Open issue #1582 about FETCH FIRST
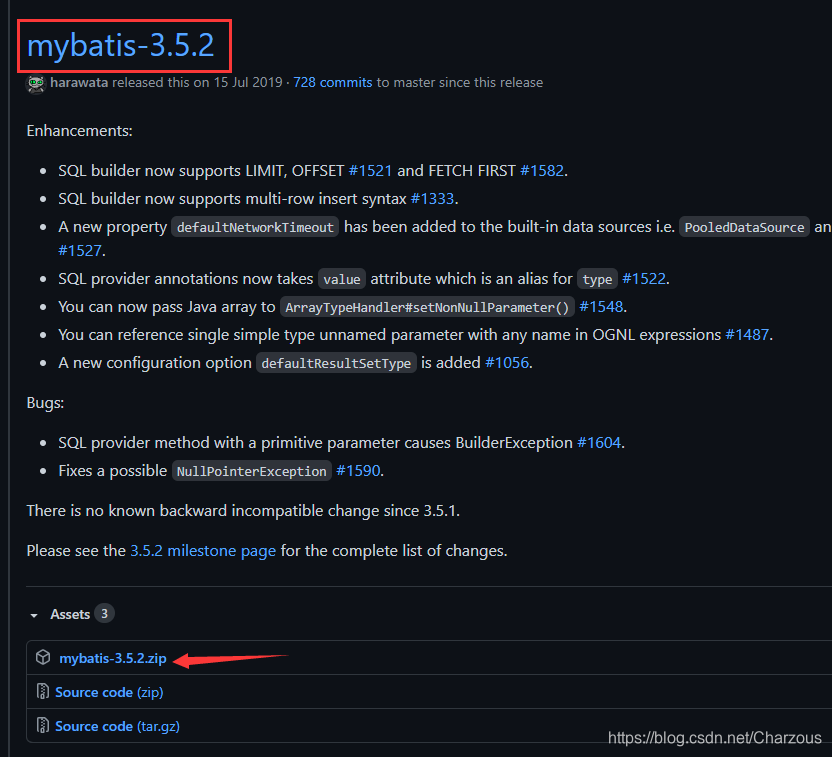Viewport: 832px width, 757px height. [x=542, y=170]
